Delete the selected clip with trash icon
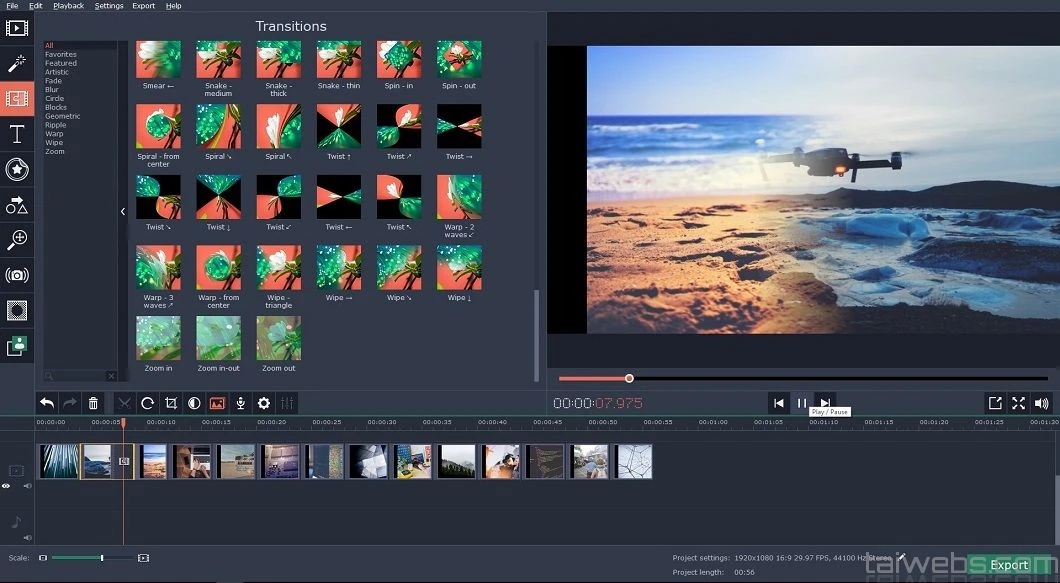Screen dimensions: 1060x583 click(x=94, y=403)
